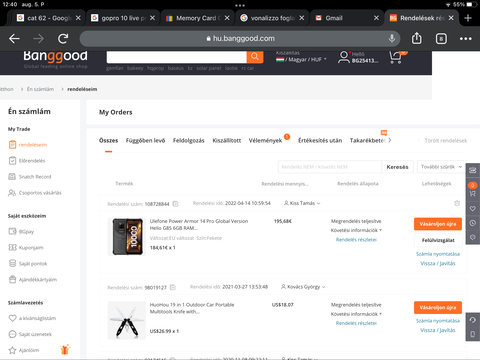480x360 pixels.
Task: Focus the order number search field
Action: point(330,167)
